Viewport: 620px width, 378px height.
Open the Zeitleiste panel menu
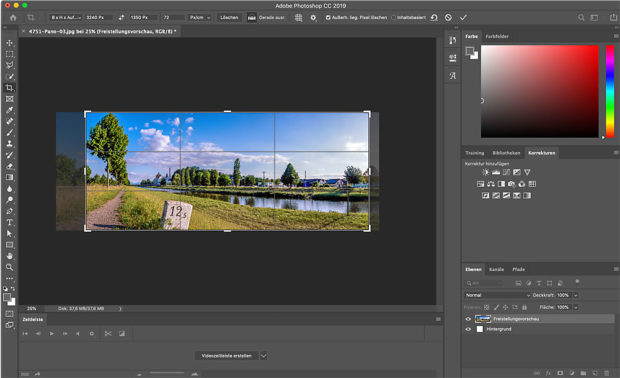point(438,319)
